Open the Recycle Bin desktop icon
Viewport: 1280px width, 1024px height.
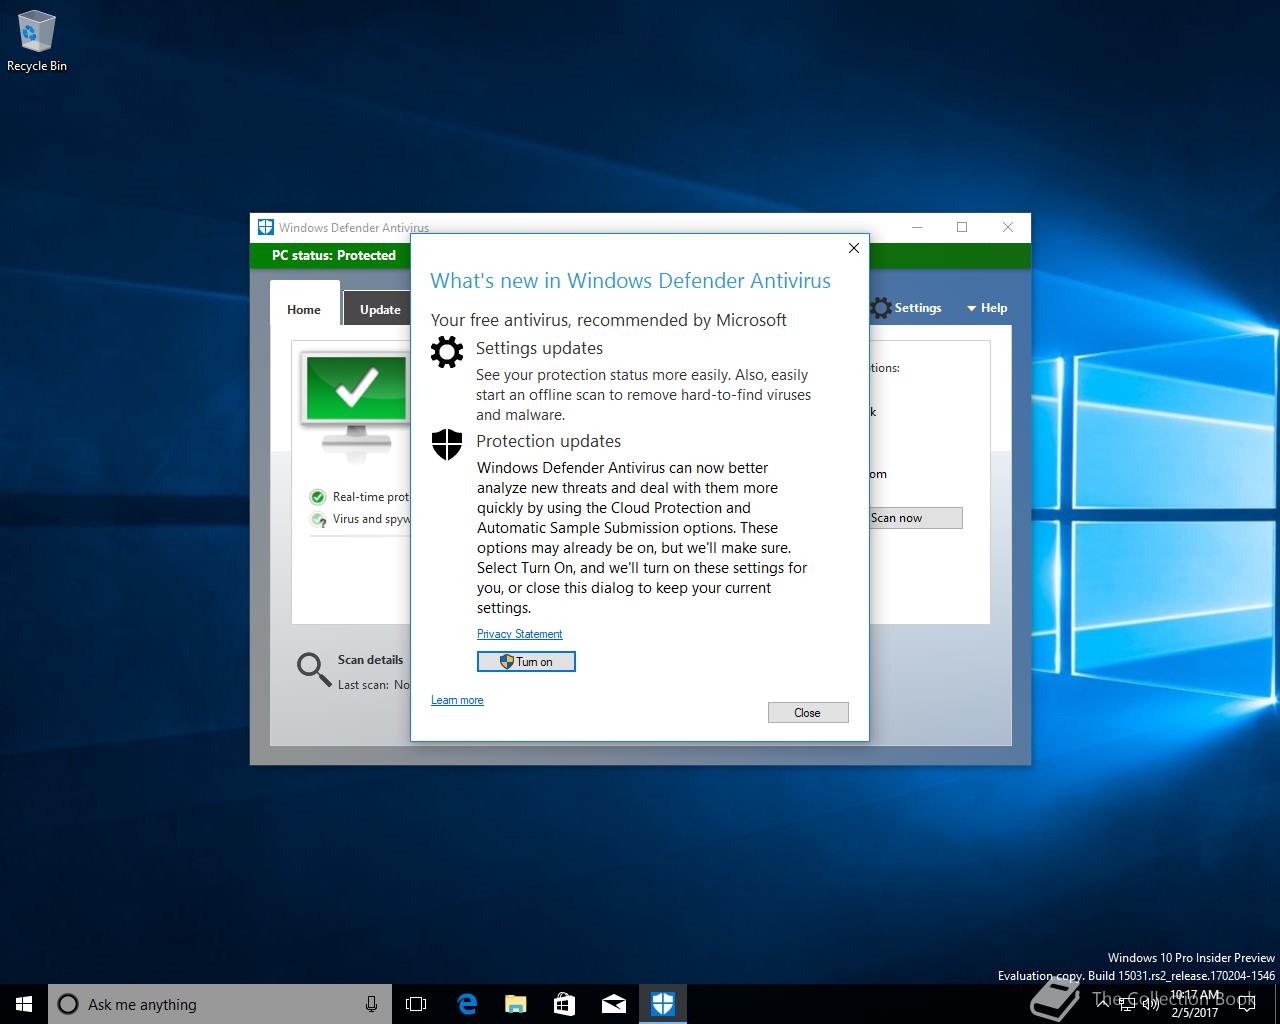(37, 41)
